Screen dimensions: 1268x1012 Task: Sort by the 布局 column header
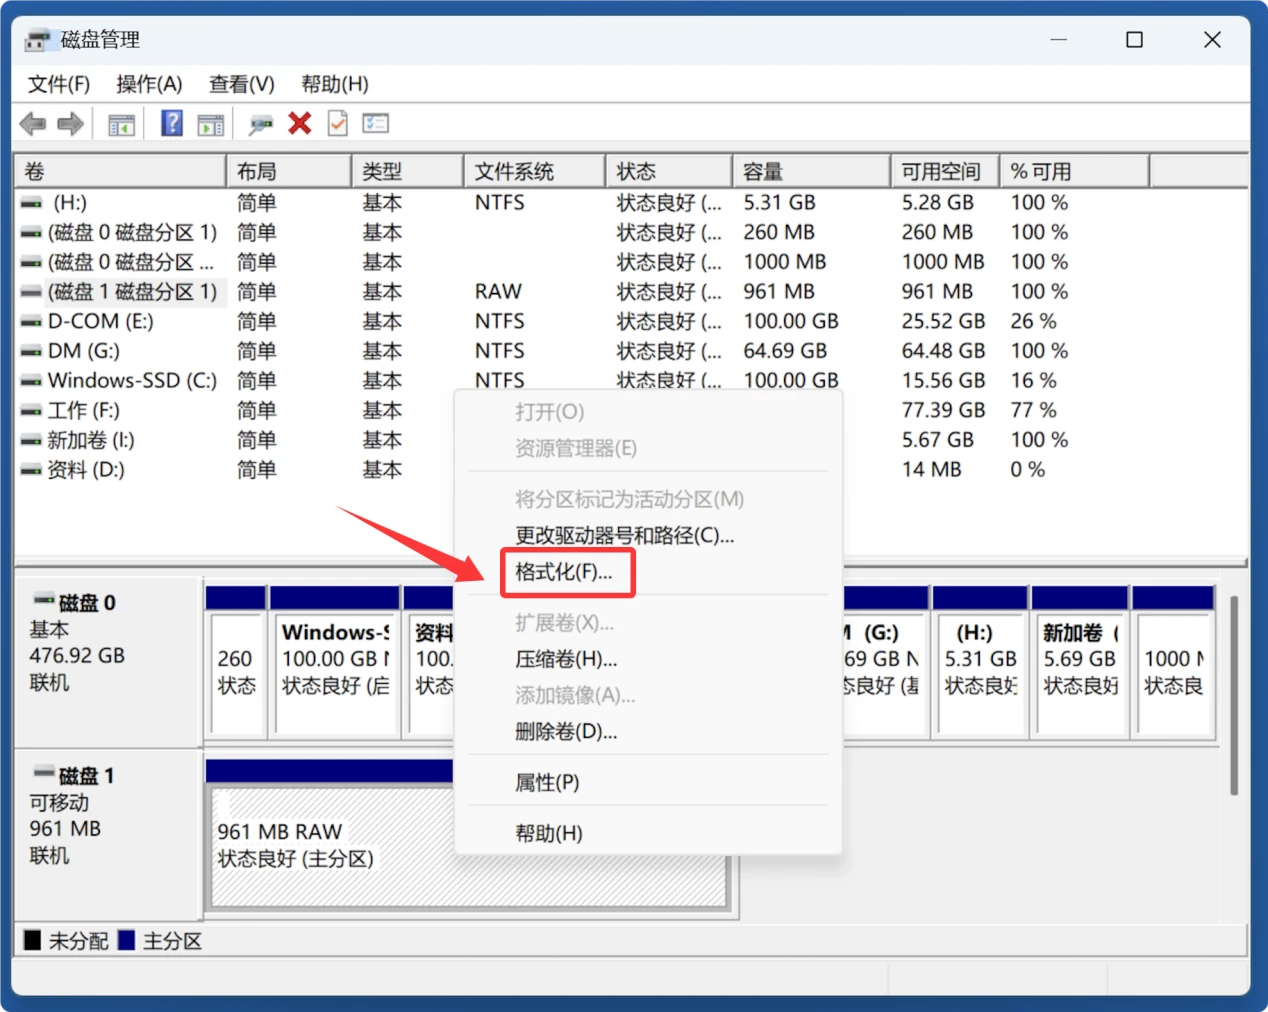tap(289, 171)
